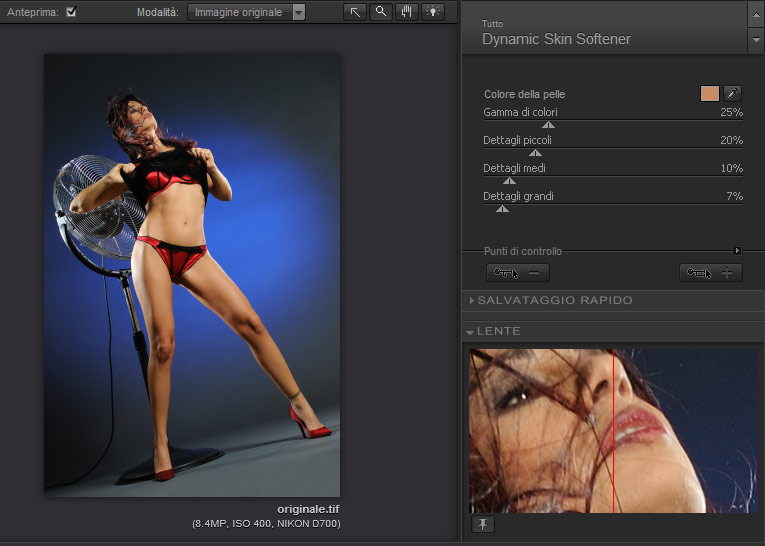Toggle the Anteprima preview checkbox
The width and height of the screenshot is (765, 546).
[x=71, y=12]
